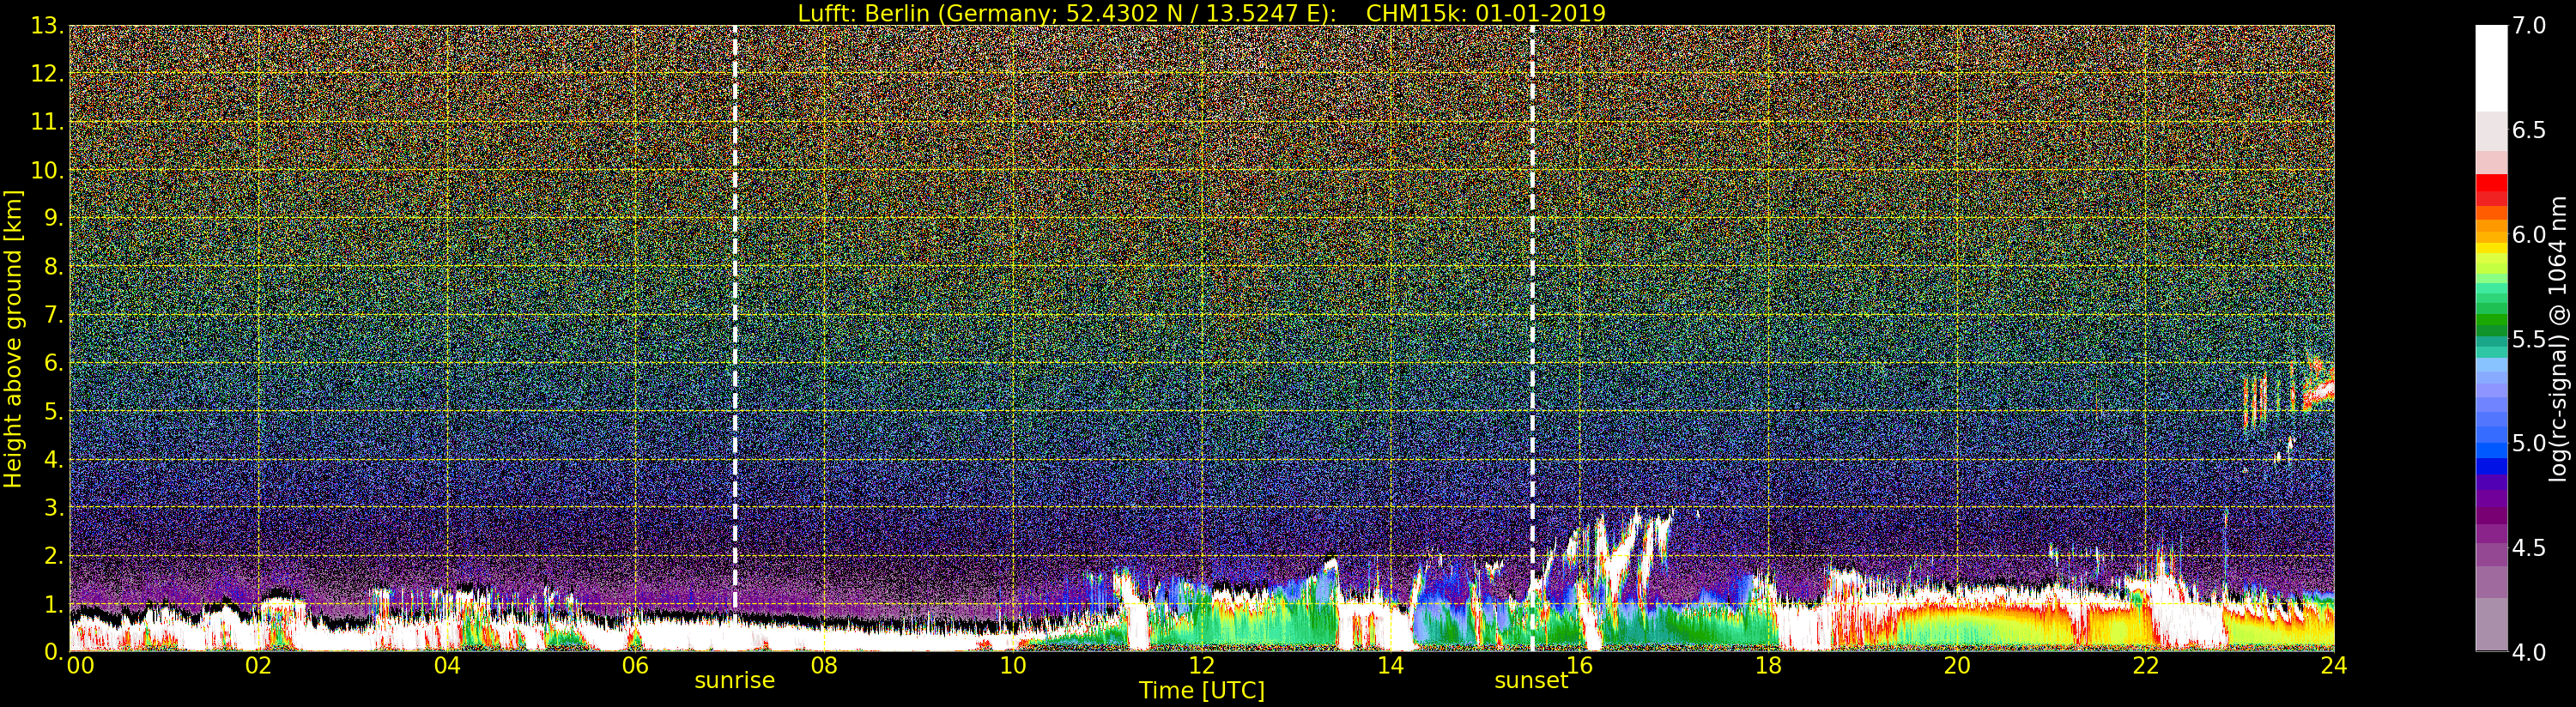Click the 6 km tick on the height axis
This screenshot has width=2576, height=707.
pyautogui.click(x=54, y=363)
